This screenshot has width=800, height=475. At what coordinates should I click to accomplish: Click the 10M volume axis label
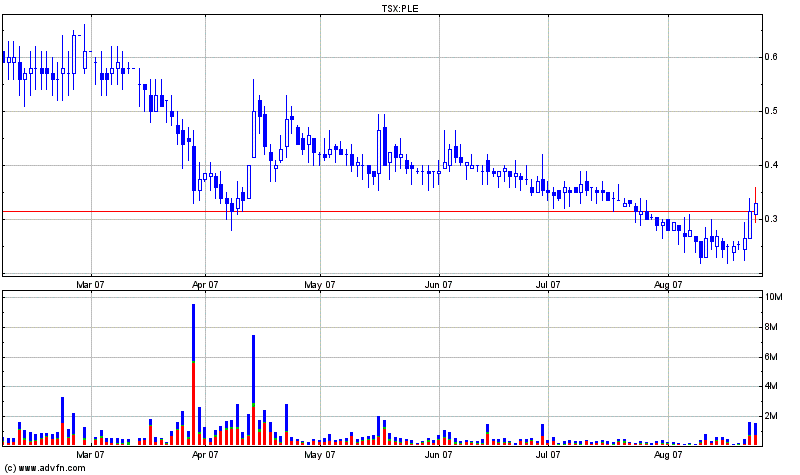(x=773, y=297)
